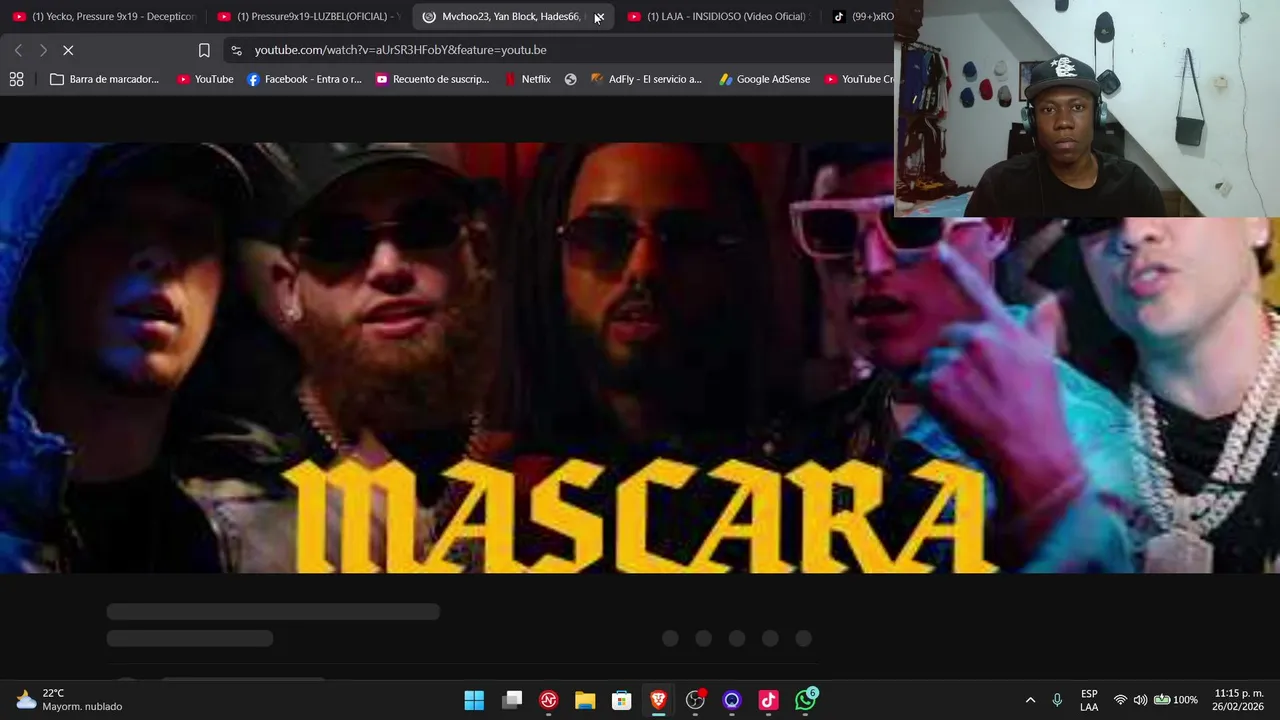Open the purple circular app on taskbar

coord(732,700)
